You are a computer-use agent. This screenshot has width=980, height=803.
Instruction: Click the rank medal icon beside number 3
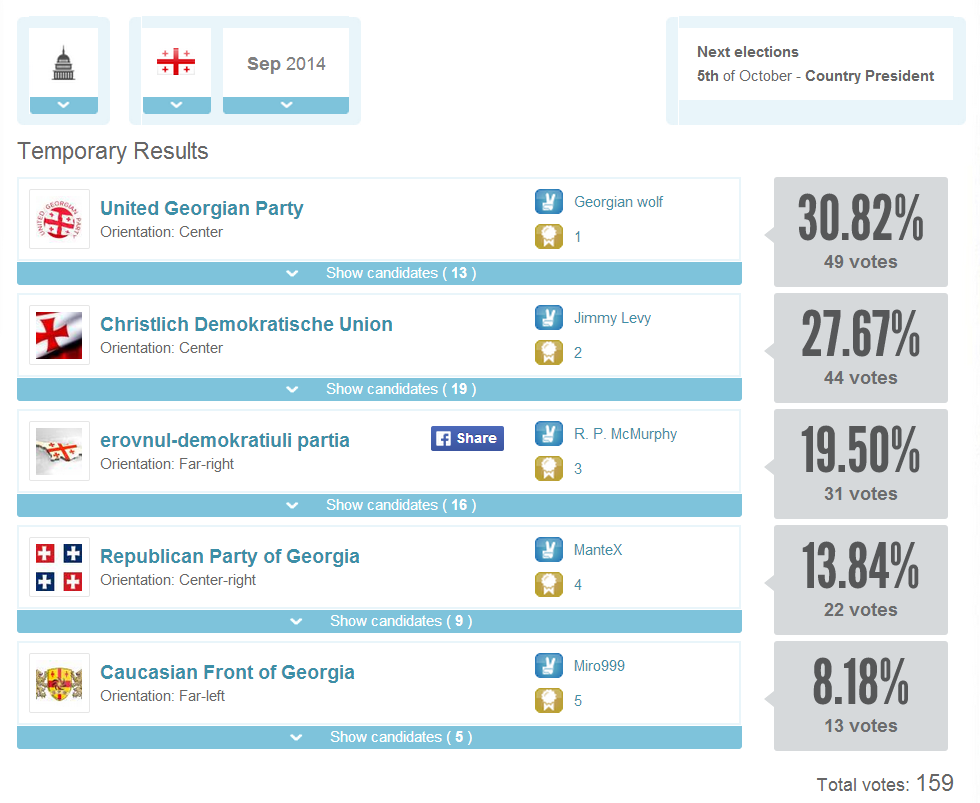click(x=548, y=468)
